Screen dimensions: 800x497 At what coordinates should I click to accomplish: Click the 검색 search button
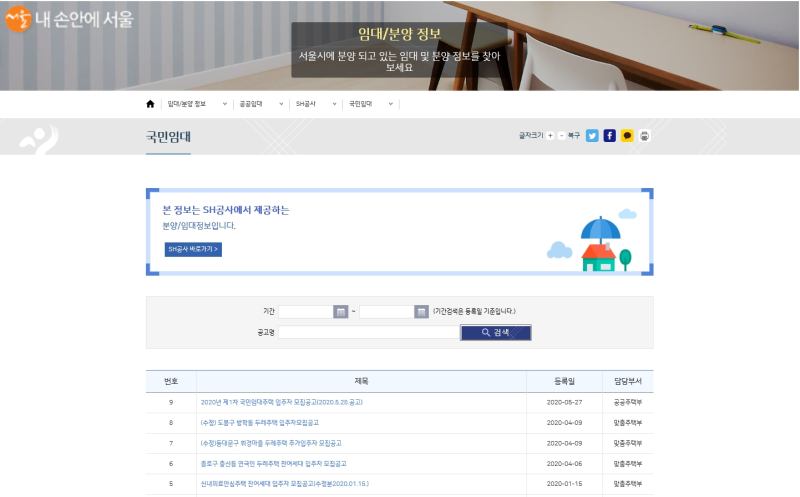[495, 332]
